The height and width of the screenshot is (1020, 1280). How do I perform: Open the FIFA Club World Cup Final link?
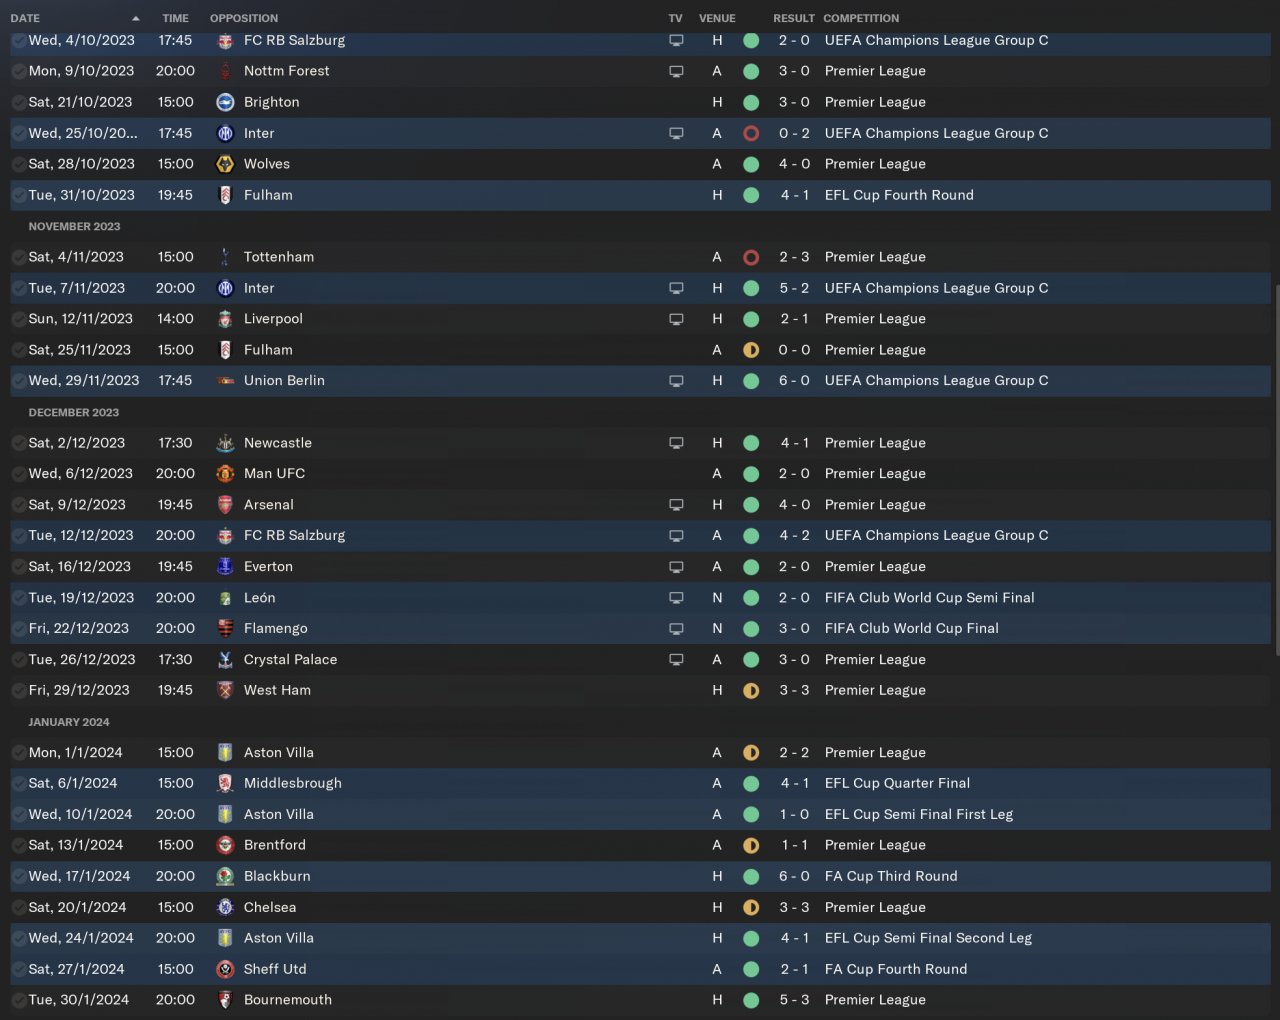pos(911,629)
